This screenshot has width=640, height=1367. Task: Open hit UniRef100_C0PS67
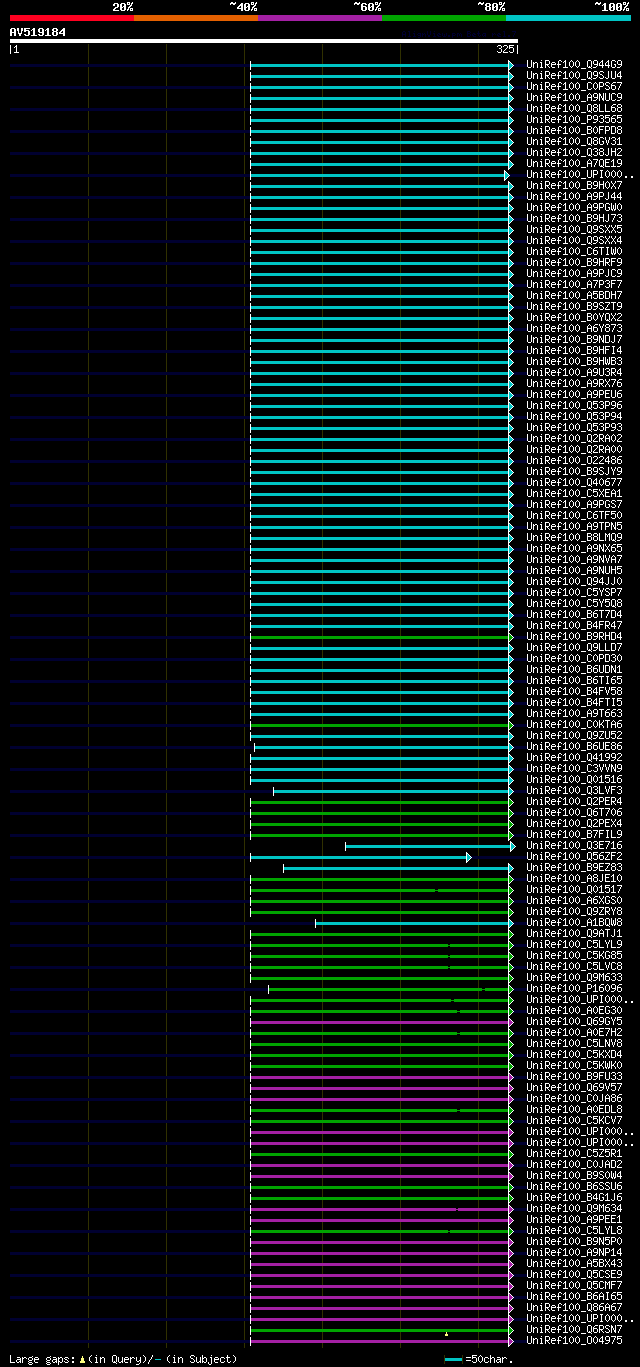click(x=574, y=86)
